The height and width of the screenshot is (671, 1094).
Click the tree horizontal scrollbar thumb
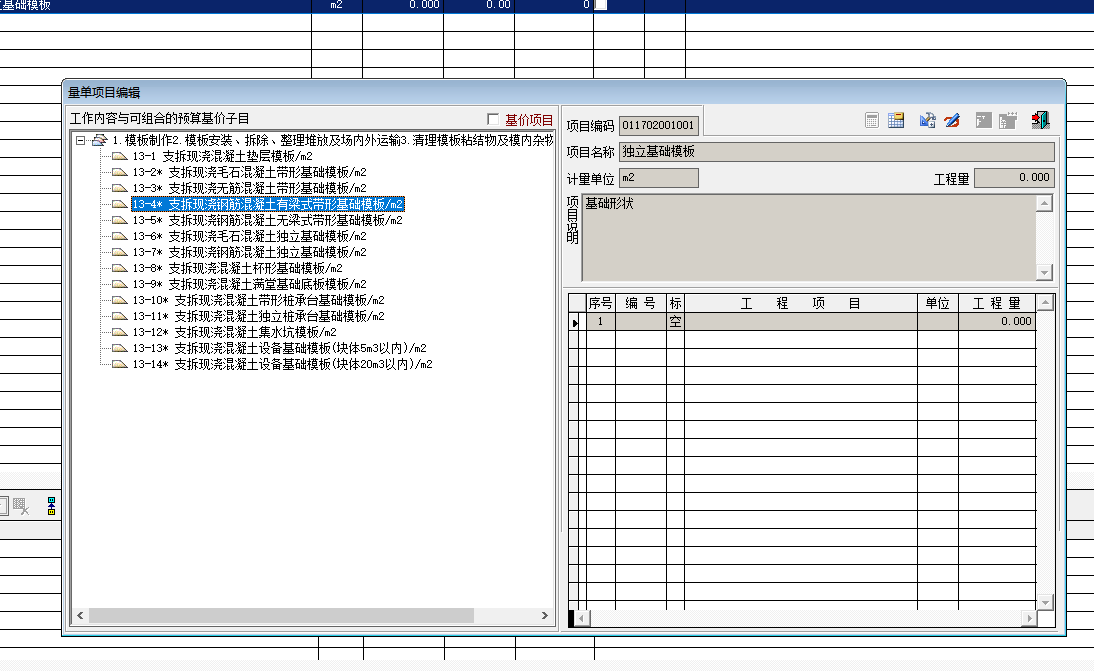pyautogui.click(x=281, y=615)
